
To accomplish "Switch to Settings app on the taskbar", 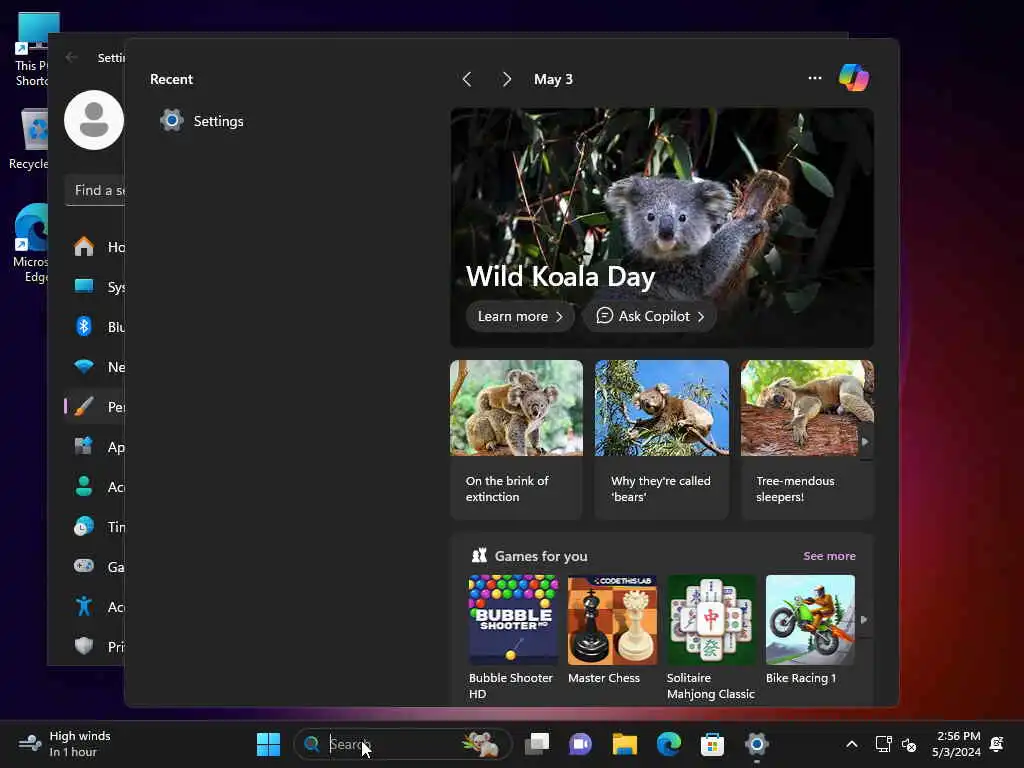I will click(756, 744).
